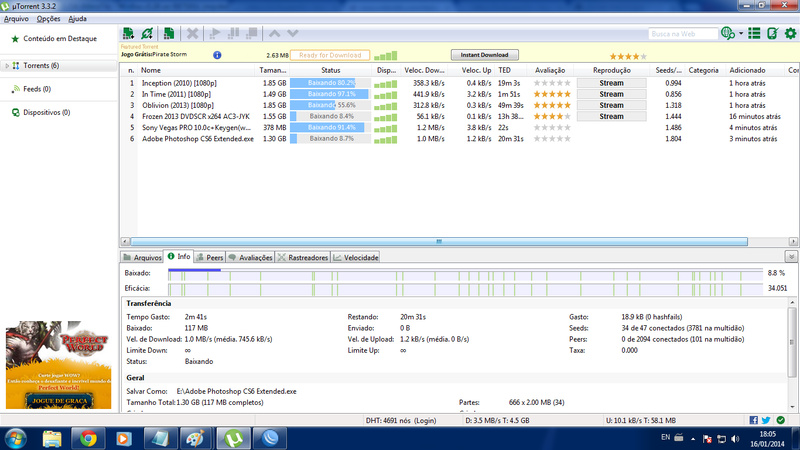The image size is (800, 450).
Task: Click the remote devices toolbar icon
Action: [x=772, y=34]
